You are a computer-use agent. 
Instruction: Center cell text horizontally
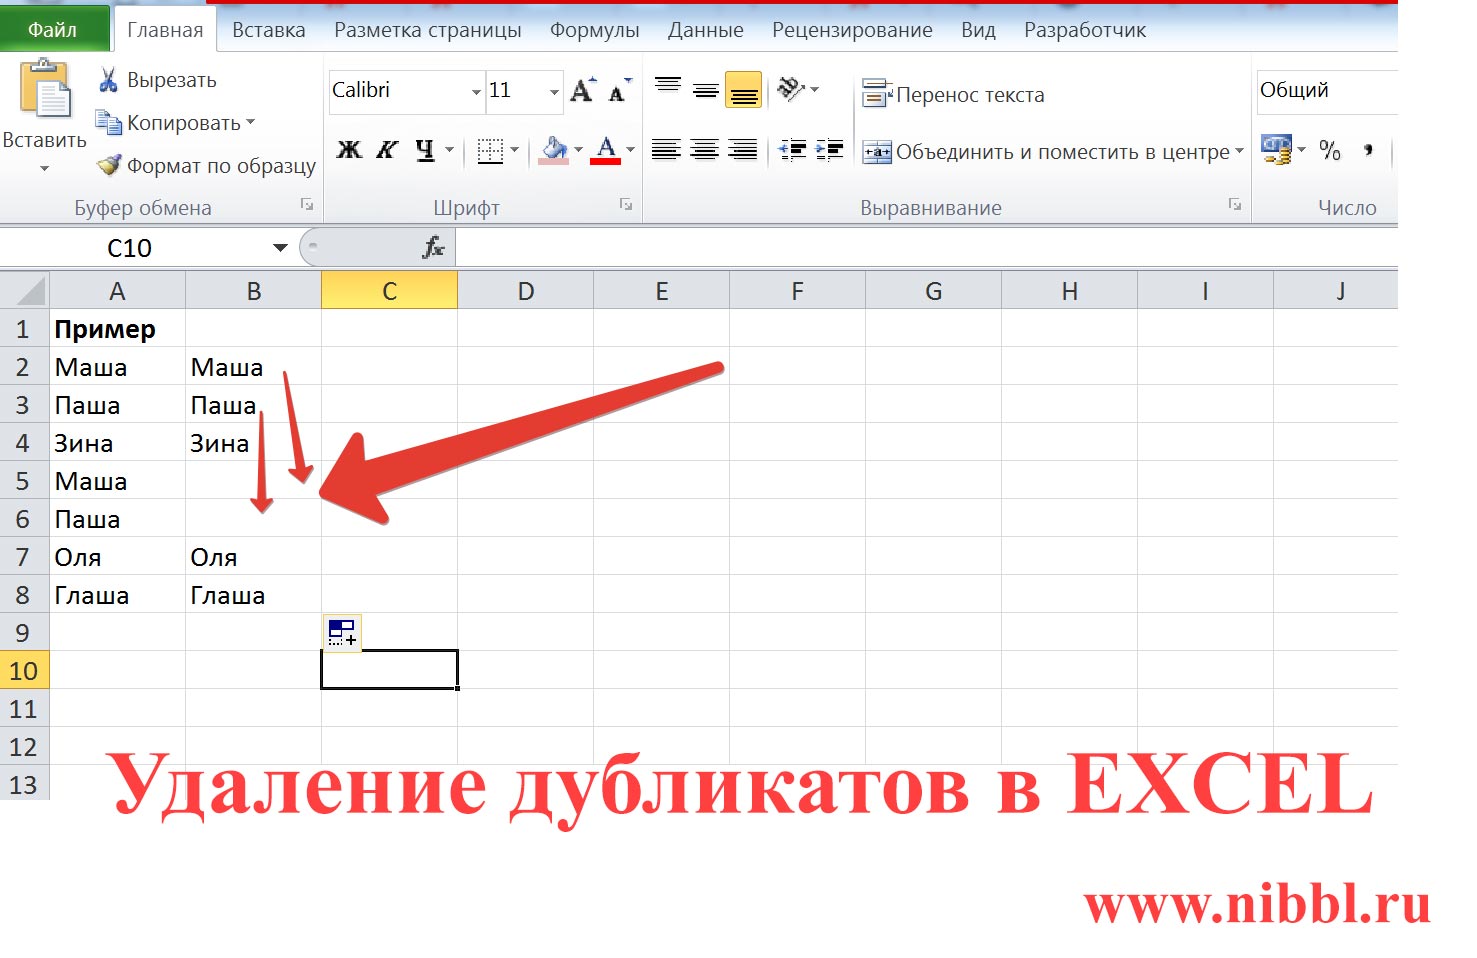pos(705,150)
